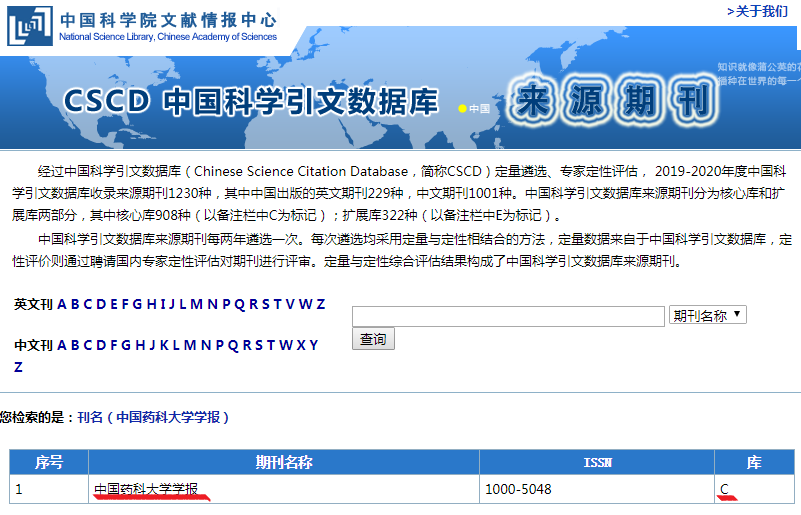The width and height of the screenshot is (801, 515).
Task: Open the 期刊名称 search type dropdown
Action: point(708,315)
